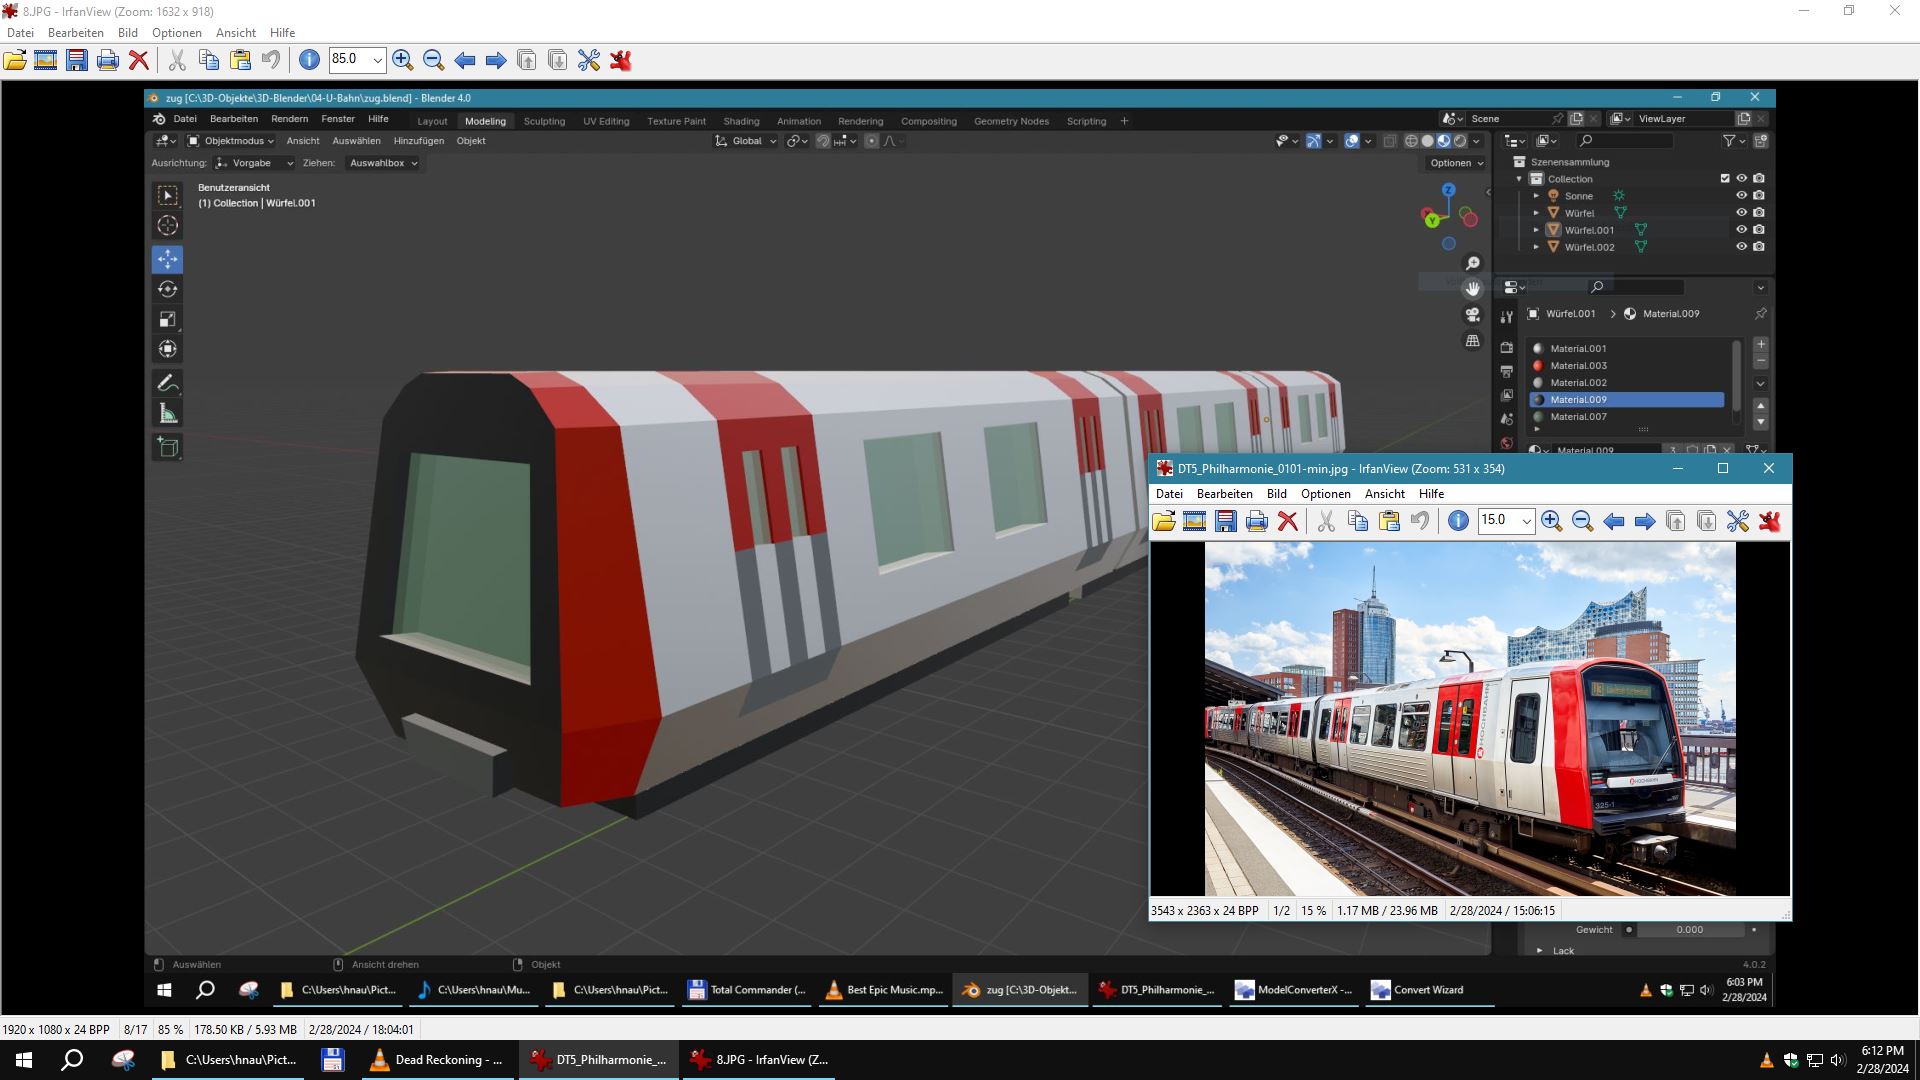Open the Windows Start menu on the bottom taskbar
1920x1080 pixels.
[24, 1060]
